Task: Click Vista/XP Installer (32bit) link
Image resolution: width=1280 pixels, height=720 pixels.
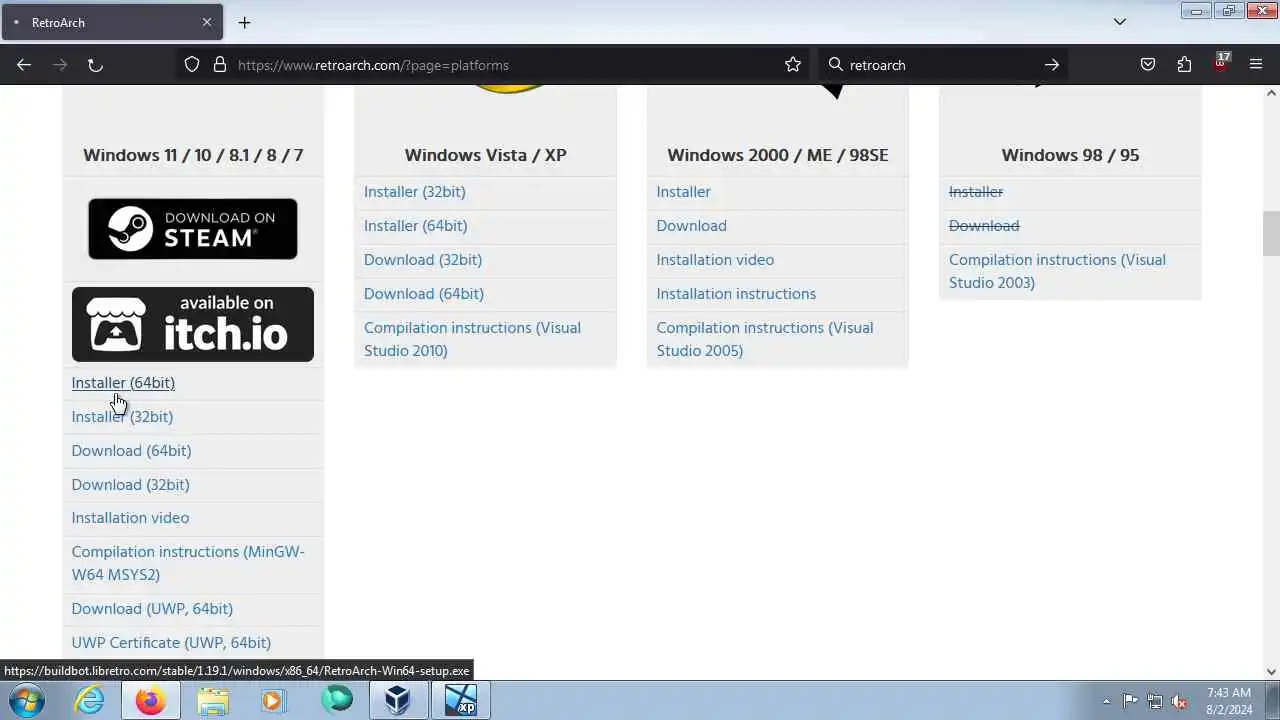Action: (415, 192)
